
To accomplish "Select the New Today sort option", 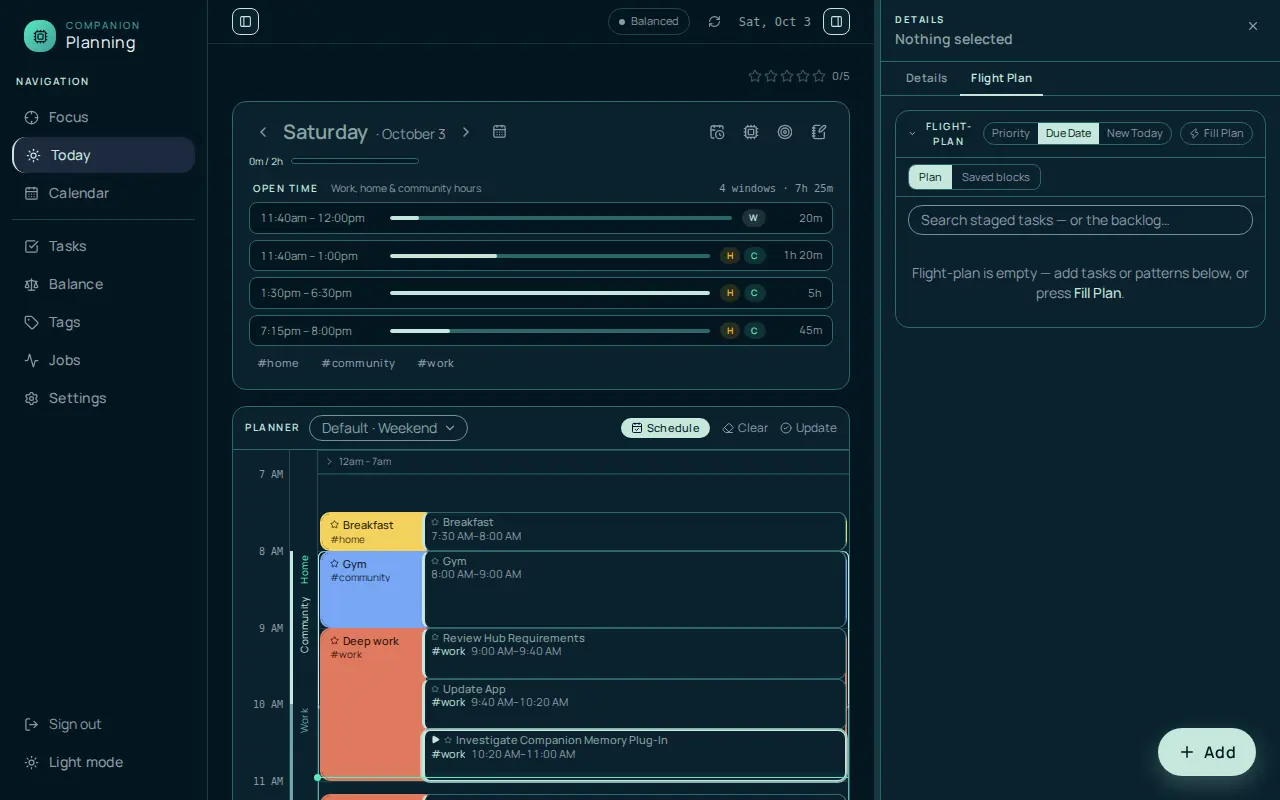I will [1135, 133].
